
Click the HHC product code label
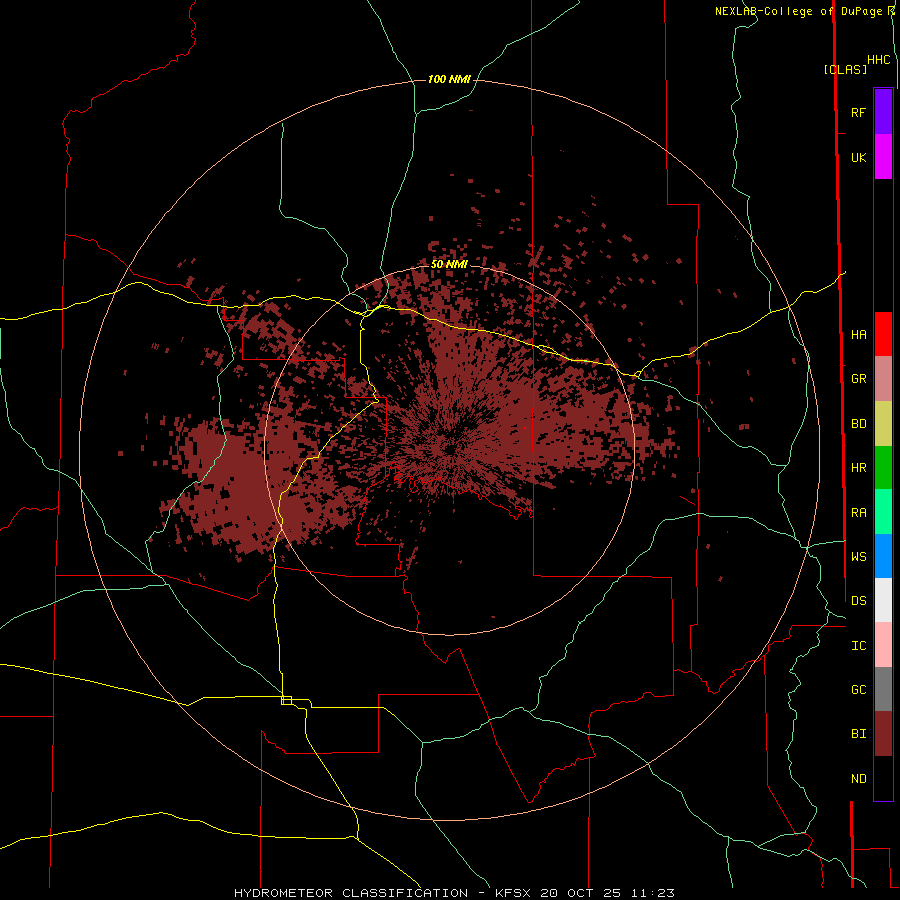pyautogui.click(x=878, y=60)
